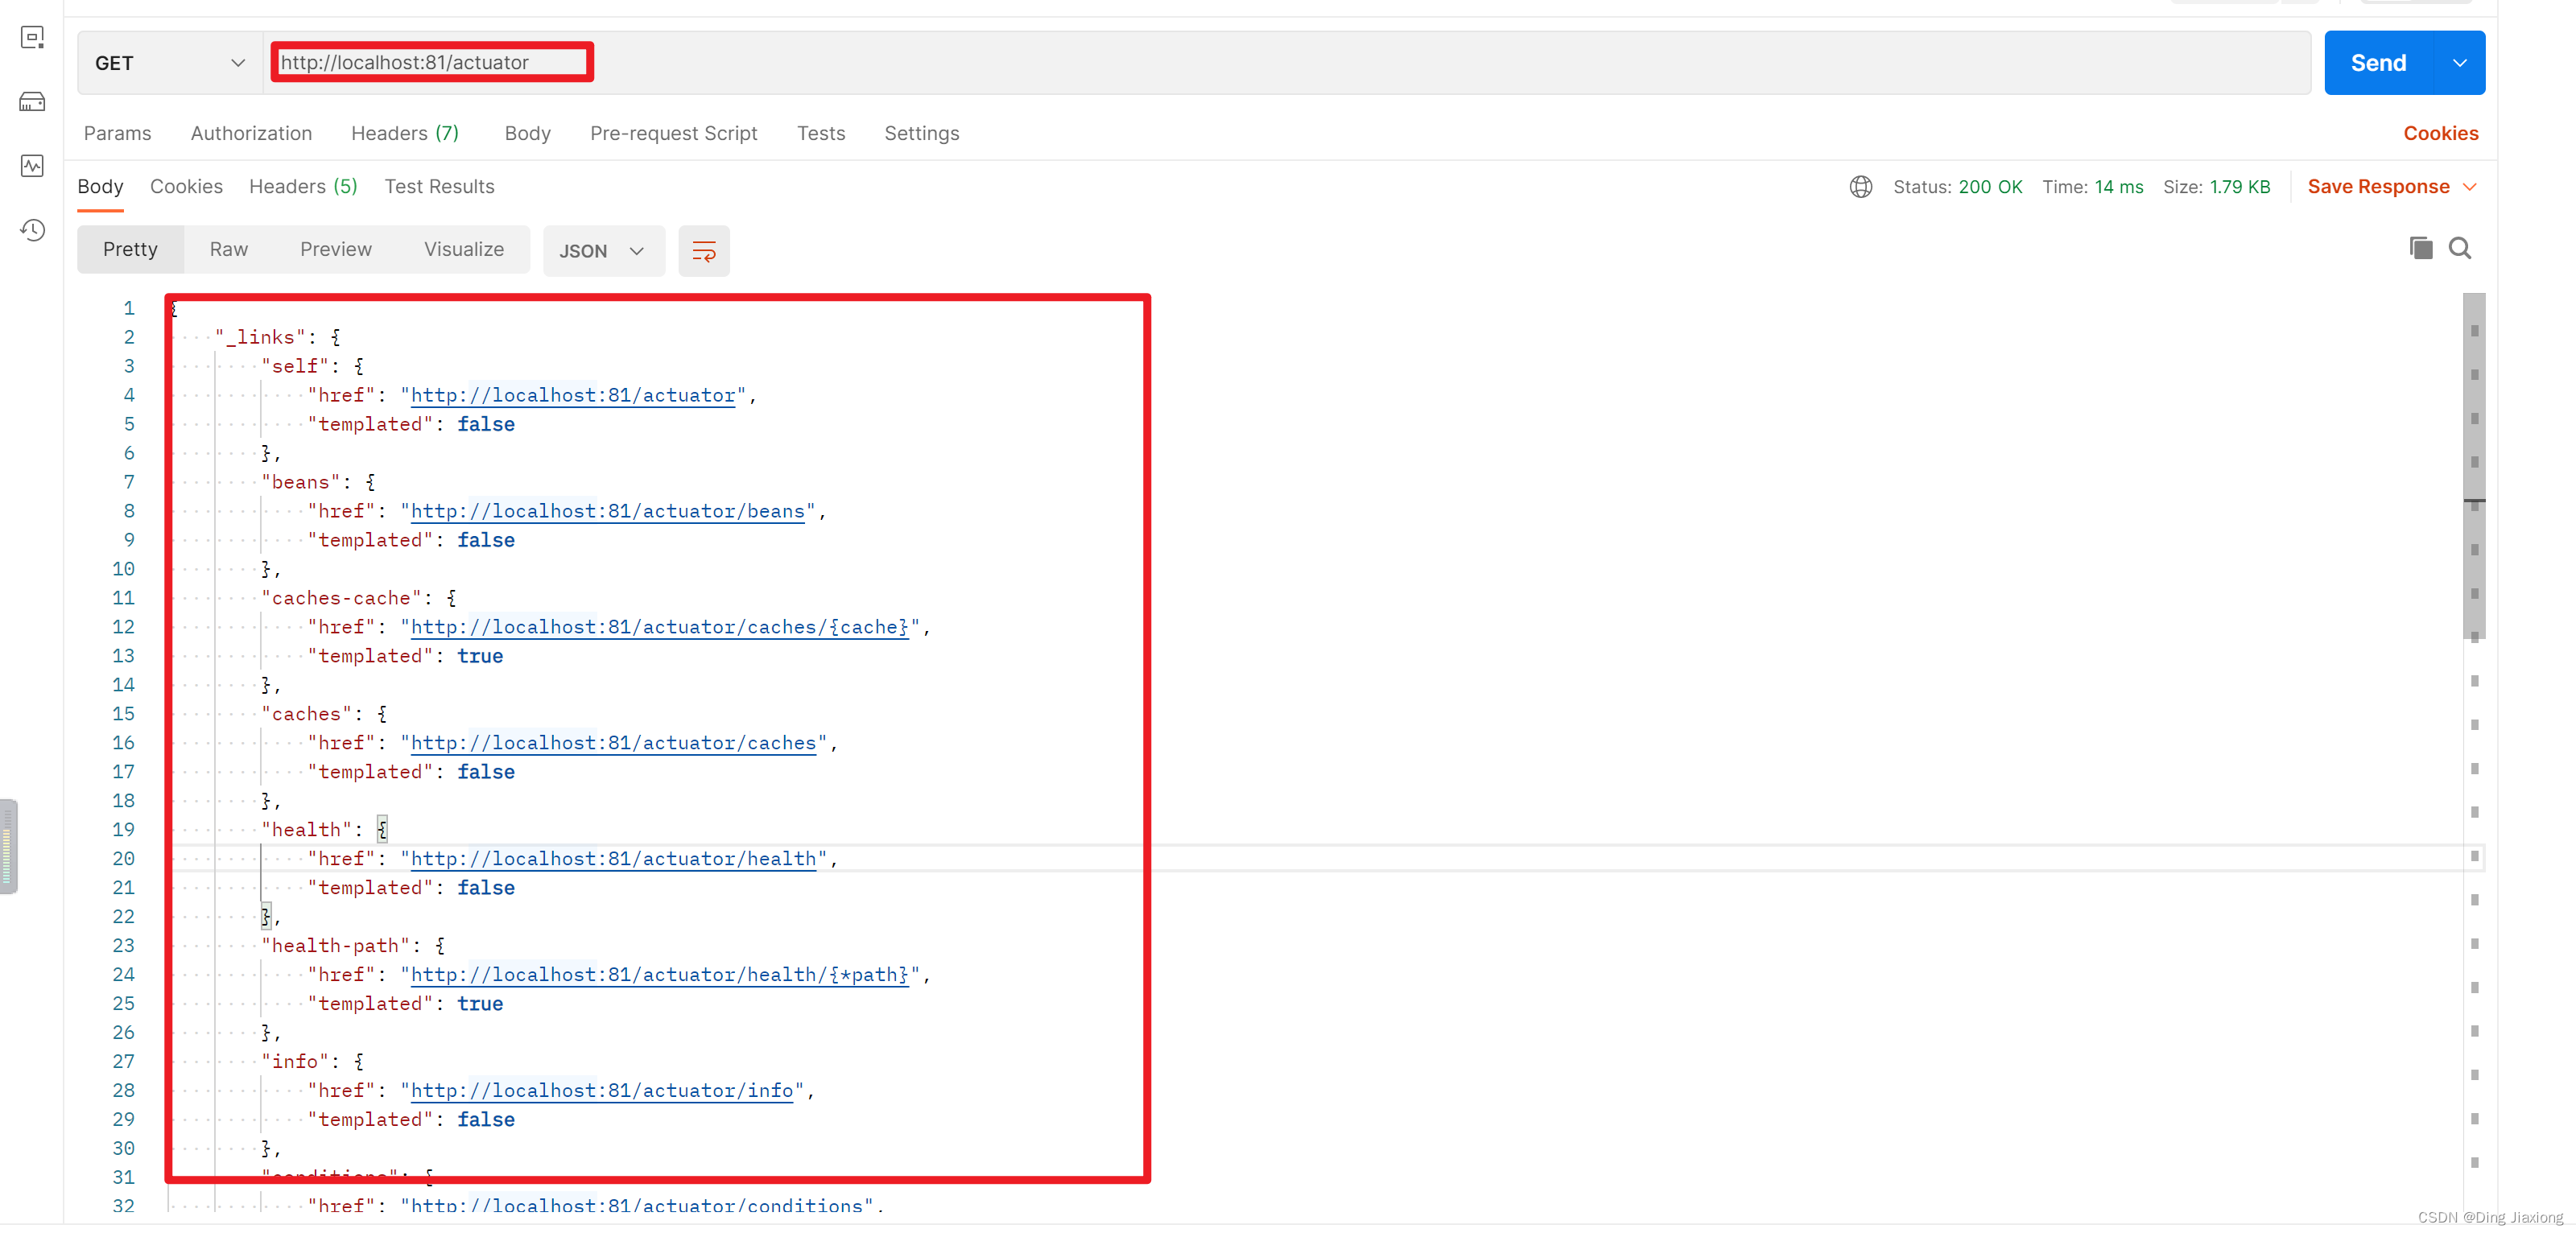Image resolution: width=2576 pixels, height=1233 pixels.
Task: Expand the Save Response dropdown arrow
Action: (x=2470, y=187)
